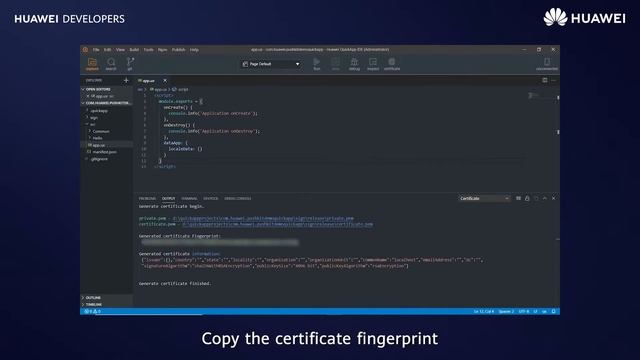Viewport: 640px width, 360px height.
Task: Select app.ux file in explorer tree
Action: coord(99,145)
